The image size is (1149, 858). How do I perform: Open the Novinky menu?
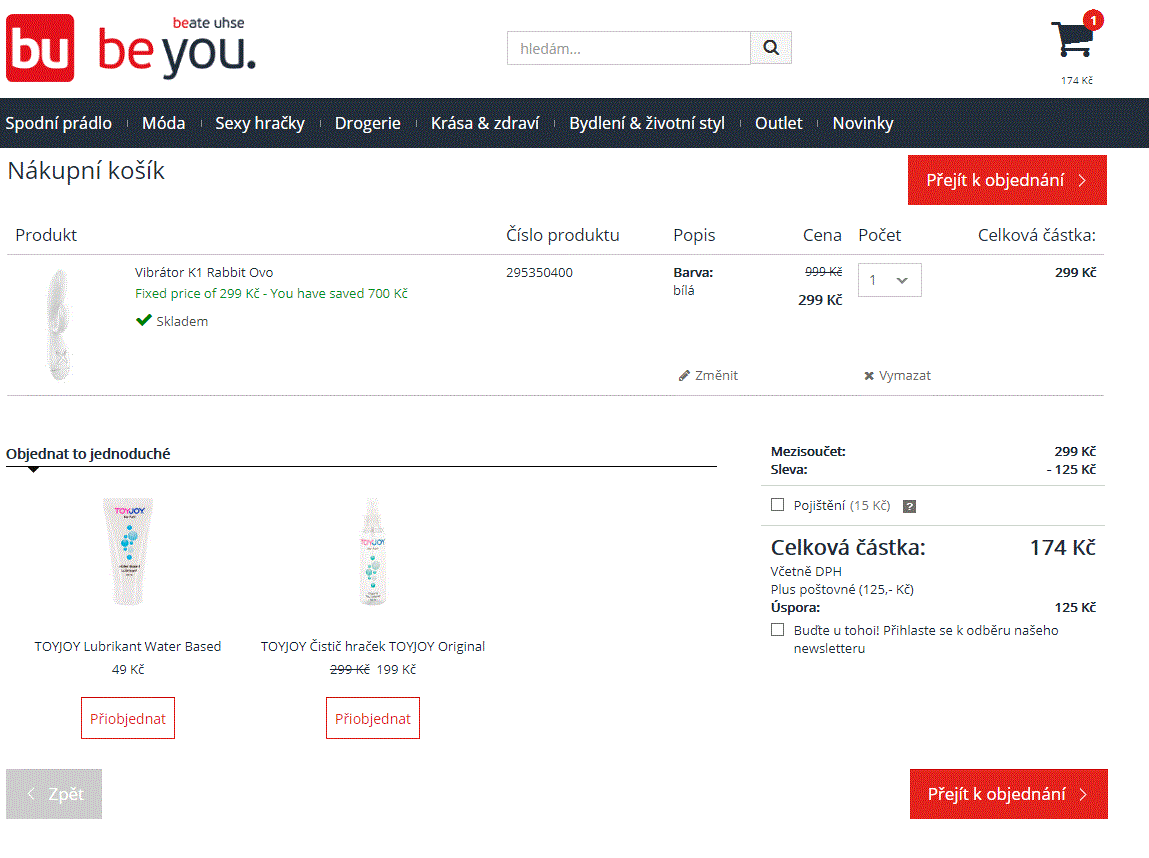click(863, 123)
